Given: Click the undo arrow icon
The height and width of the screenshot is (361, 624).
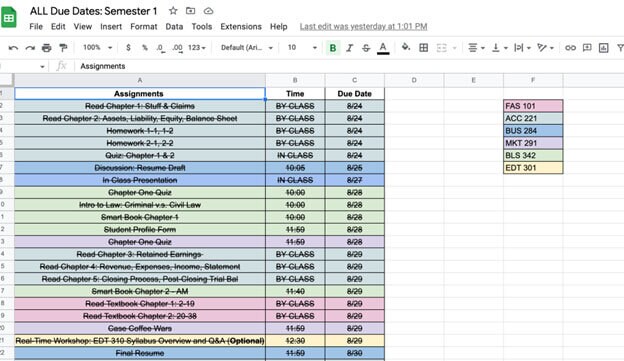Looking at the screenshot, I should click(x=13, y=48).
